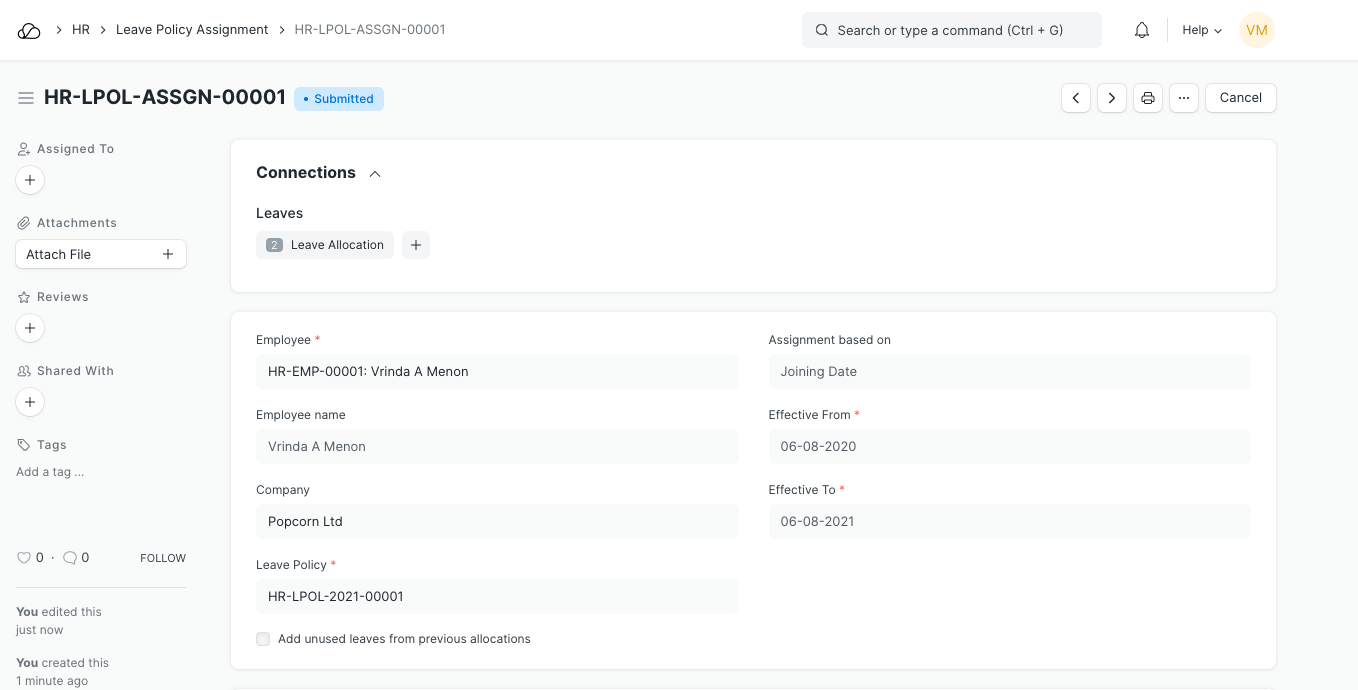Toggle sidebar with hamburger icon
The width and height of the screenshot is (1358, 690).
tap(26, 98)
